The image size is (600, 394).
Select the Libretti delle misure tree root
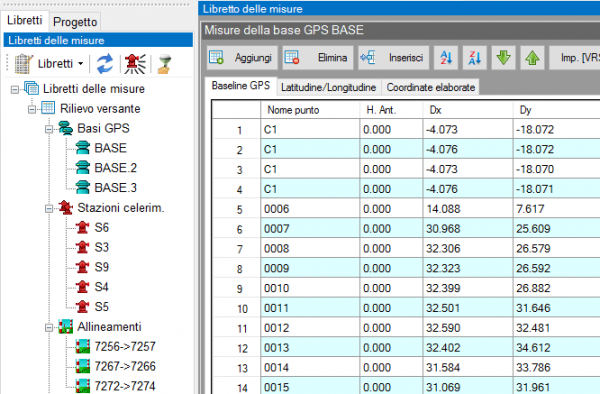[94, 89]
